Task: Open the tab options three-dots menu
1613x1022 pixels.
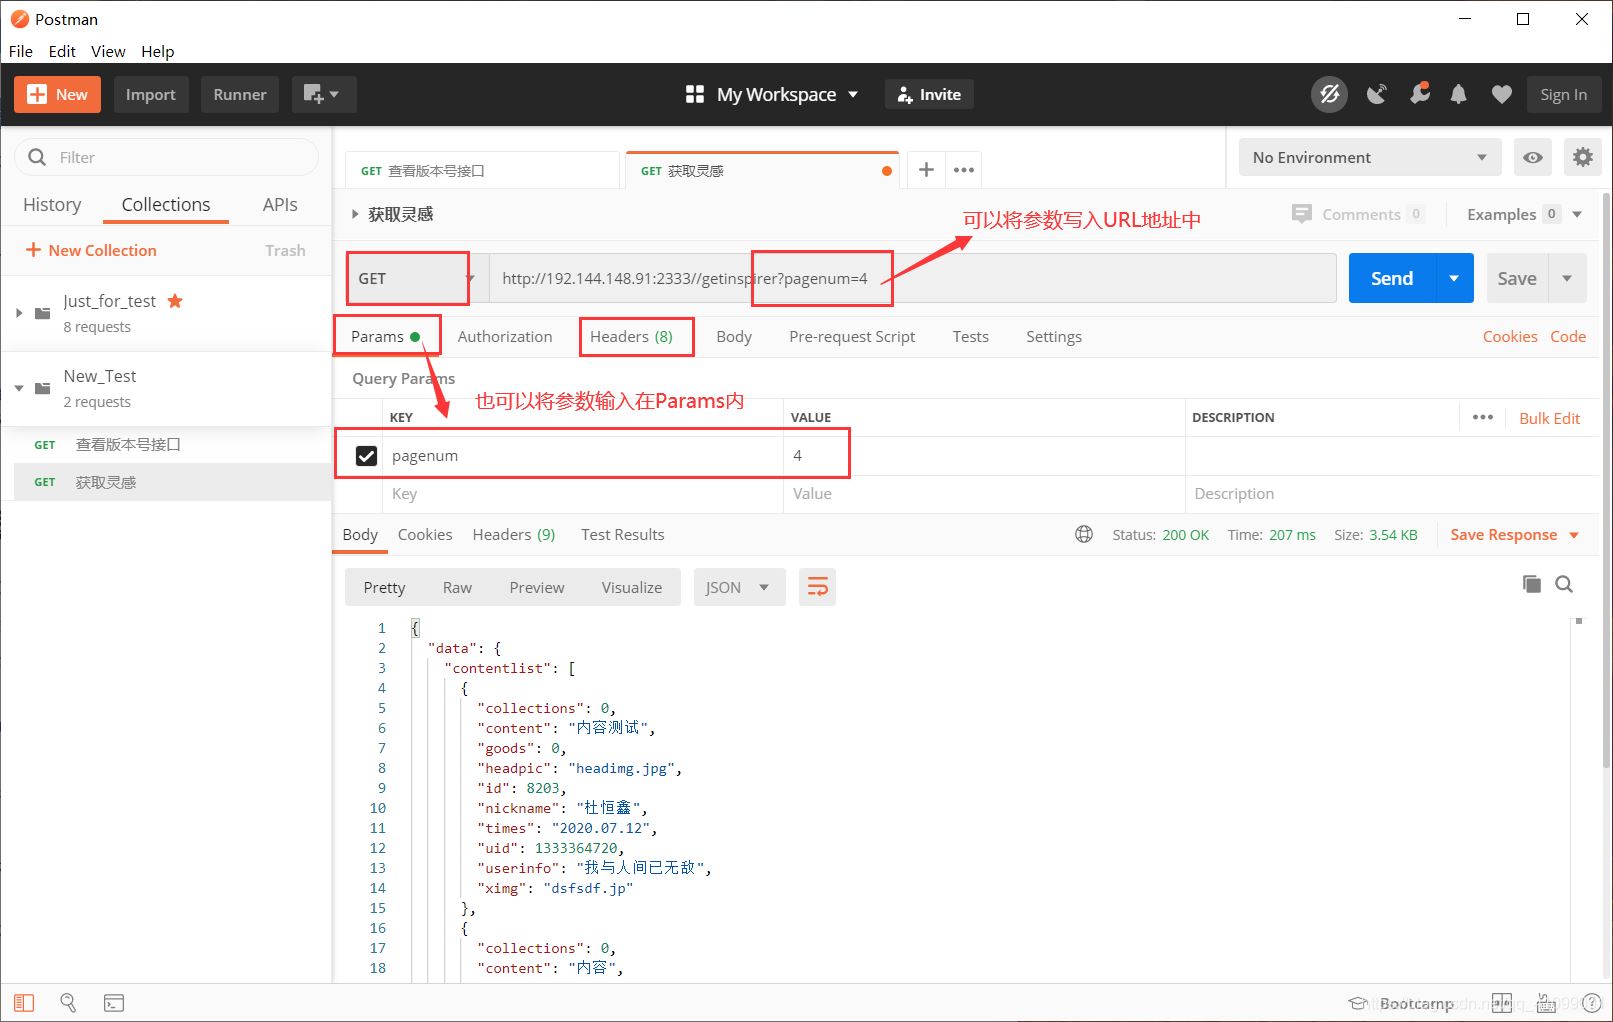Action: pyautogui.click(x=964, y=170)
